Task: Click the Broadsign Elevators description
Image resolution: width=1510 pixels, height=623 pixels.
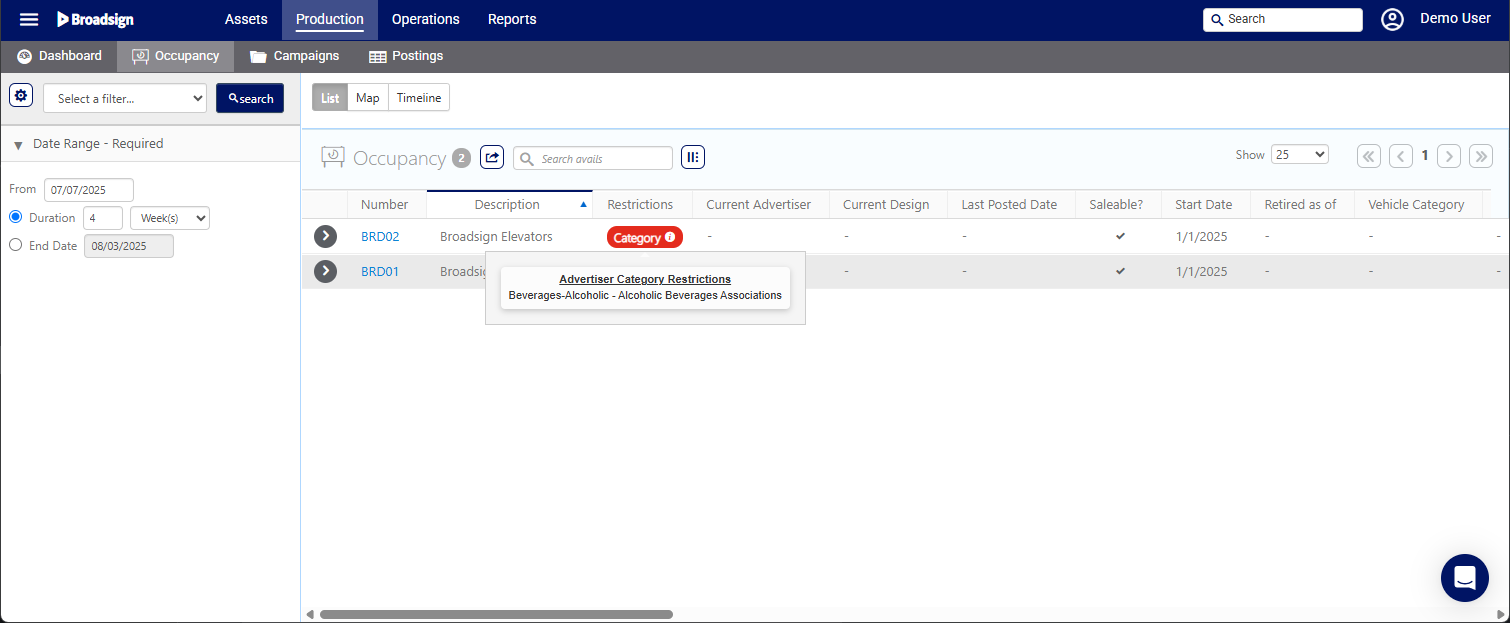Action: (496, 237)
